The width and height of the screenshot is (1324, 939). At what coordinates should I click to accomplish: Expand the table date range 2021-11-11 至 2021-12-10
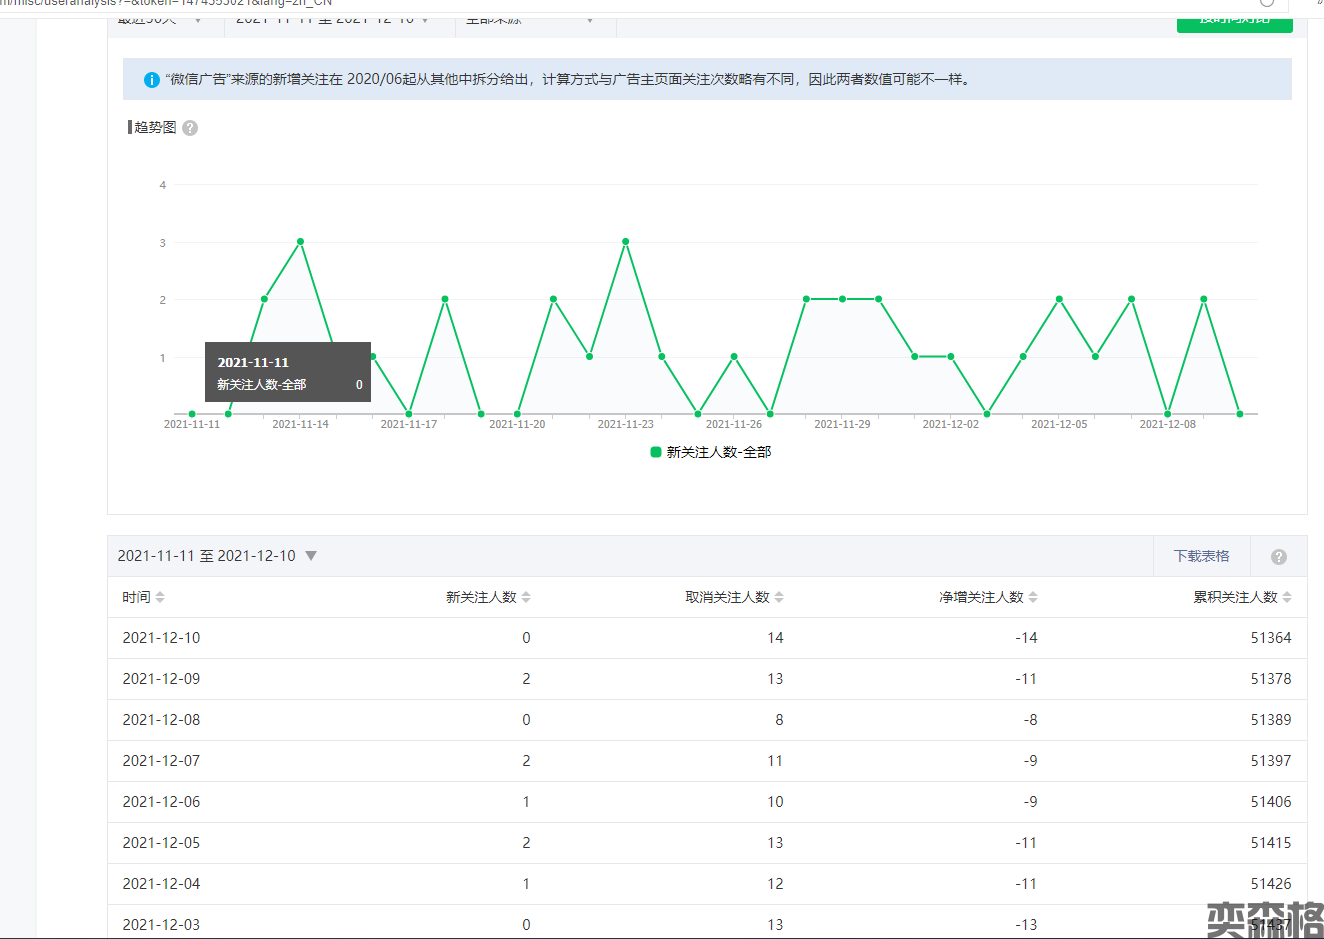tap(311, 556)
